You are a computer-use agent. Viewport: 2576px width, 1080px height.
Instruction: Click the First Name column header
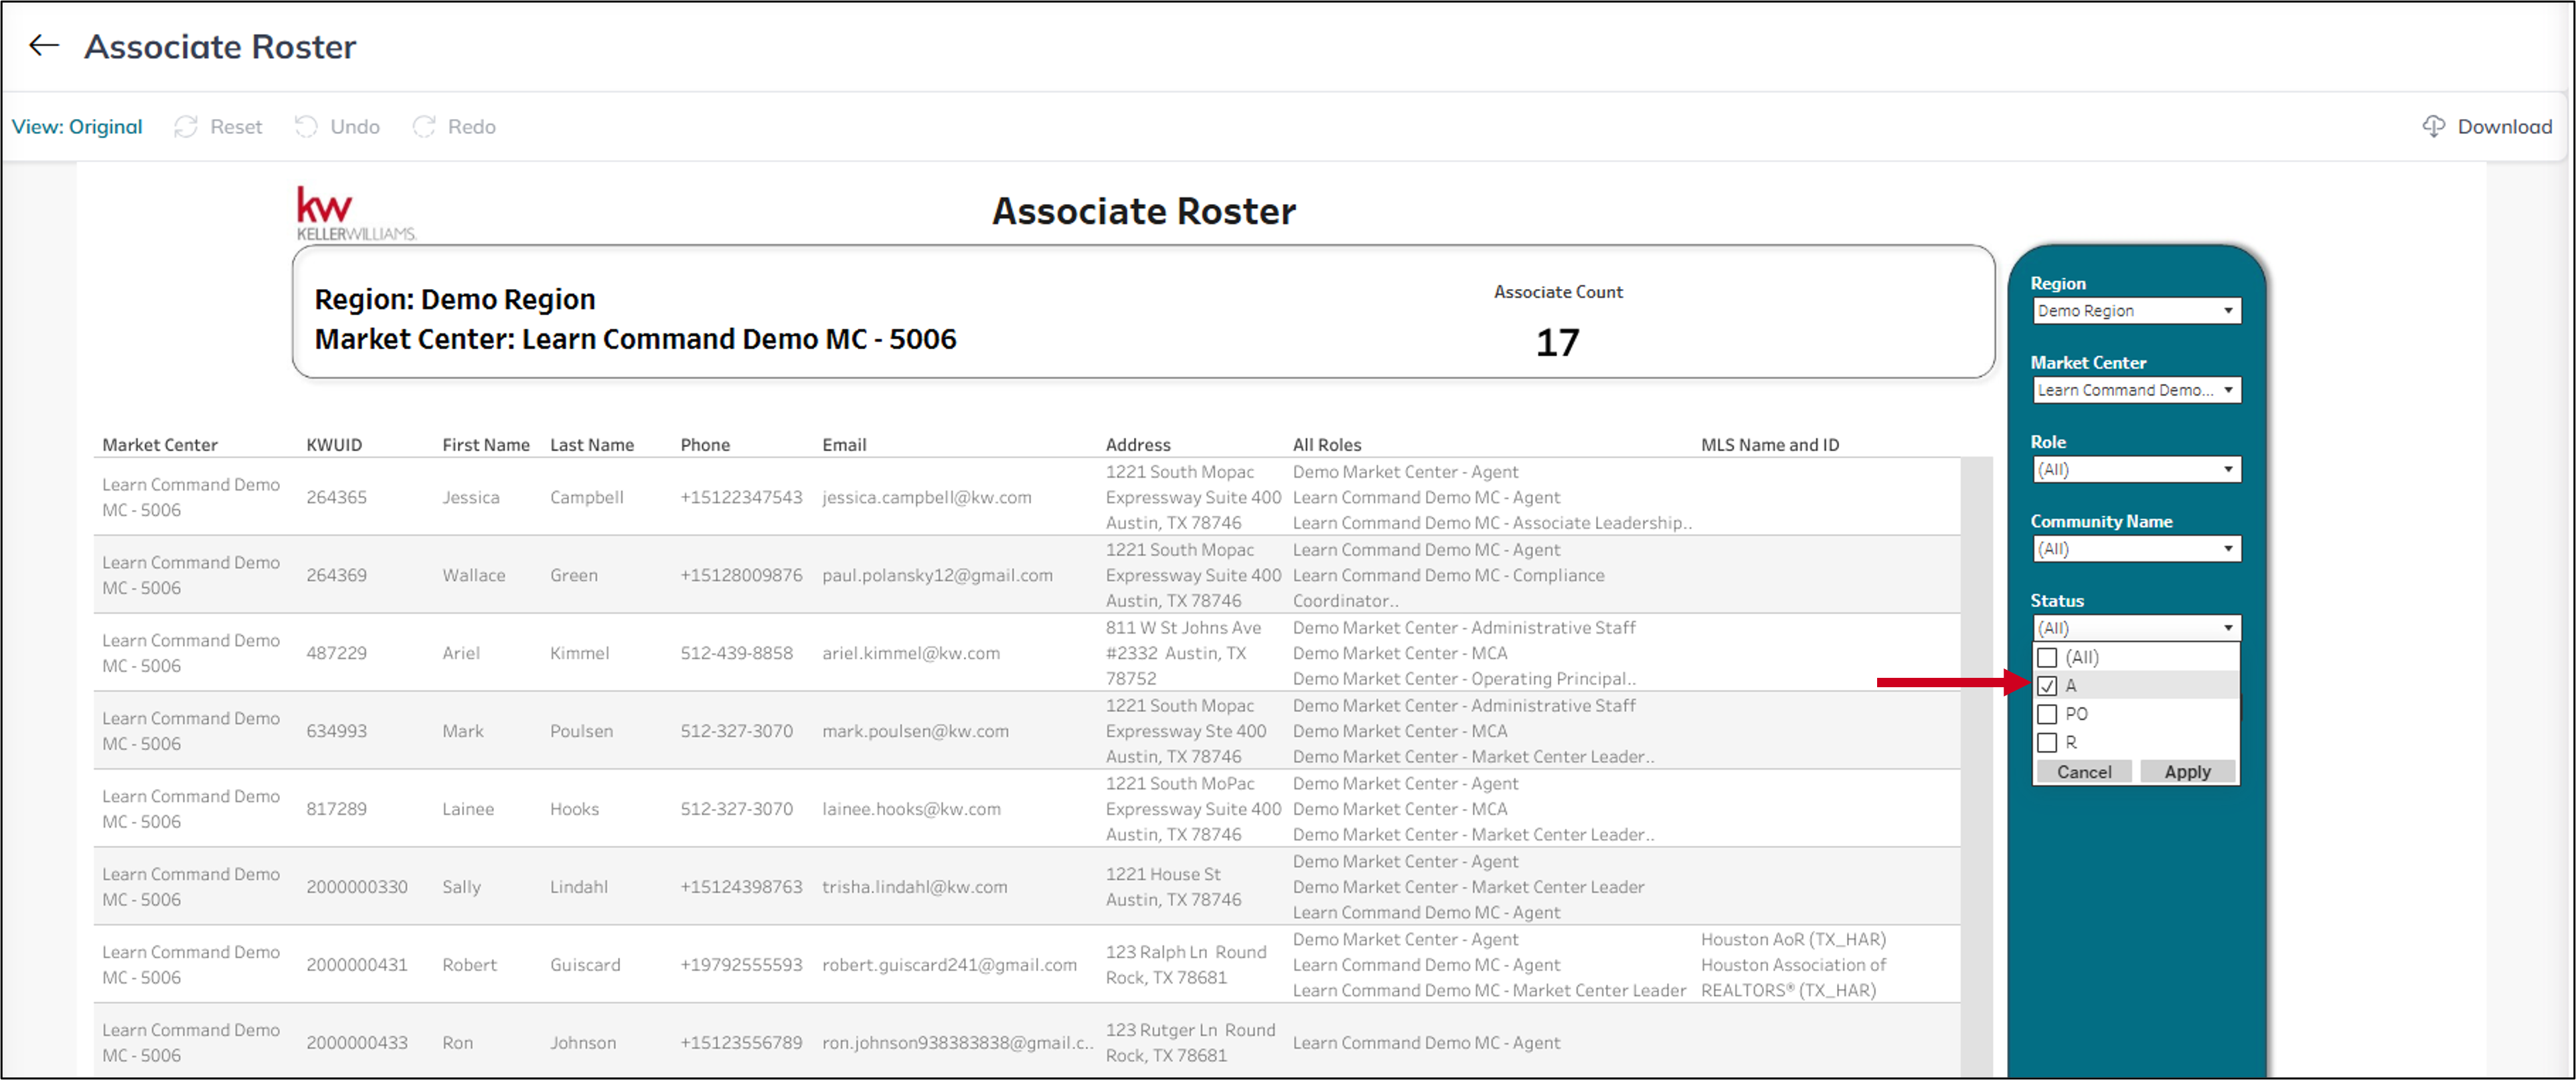click(x=486, y=445)
